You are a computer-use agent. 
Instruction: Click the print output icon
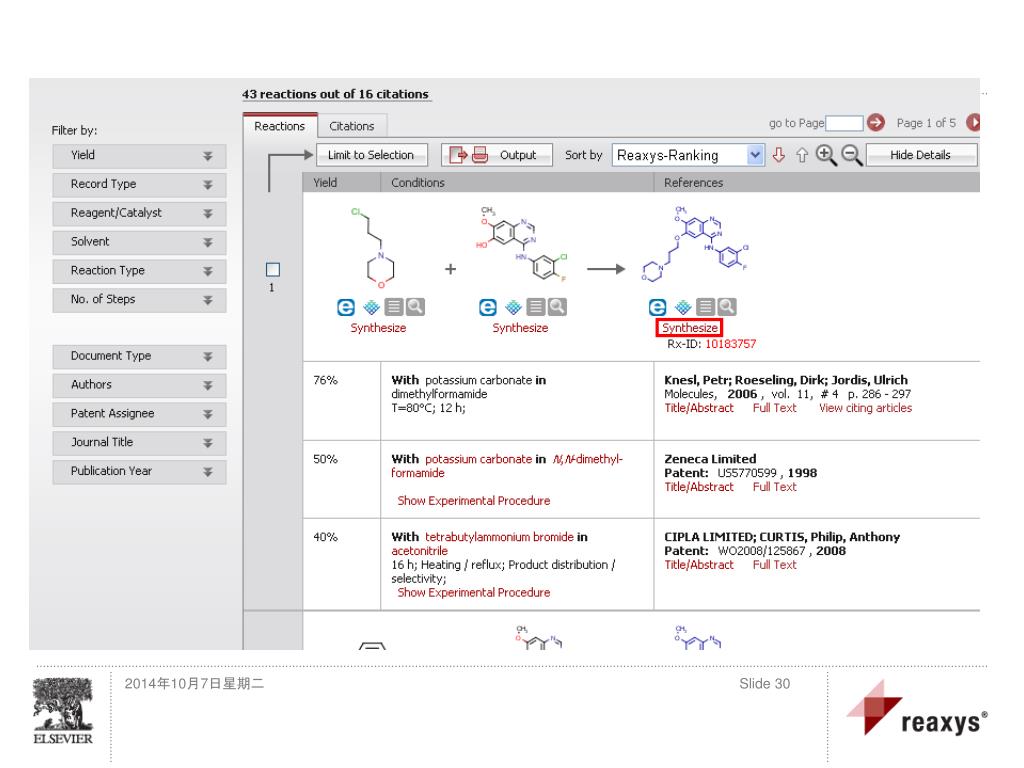pos(480,155)
